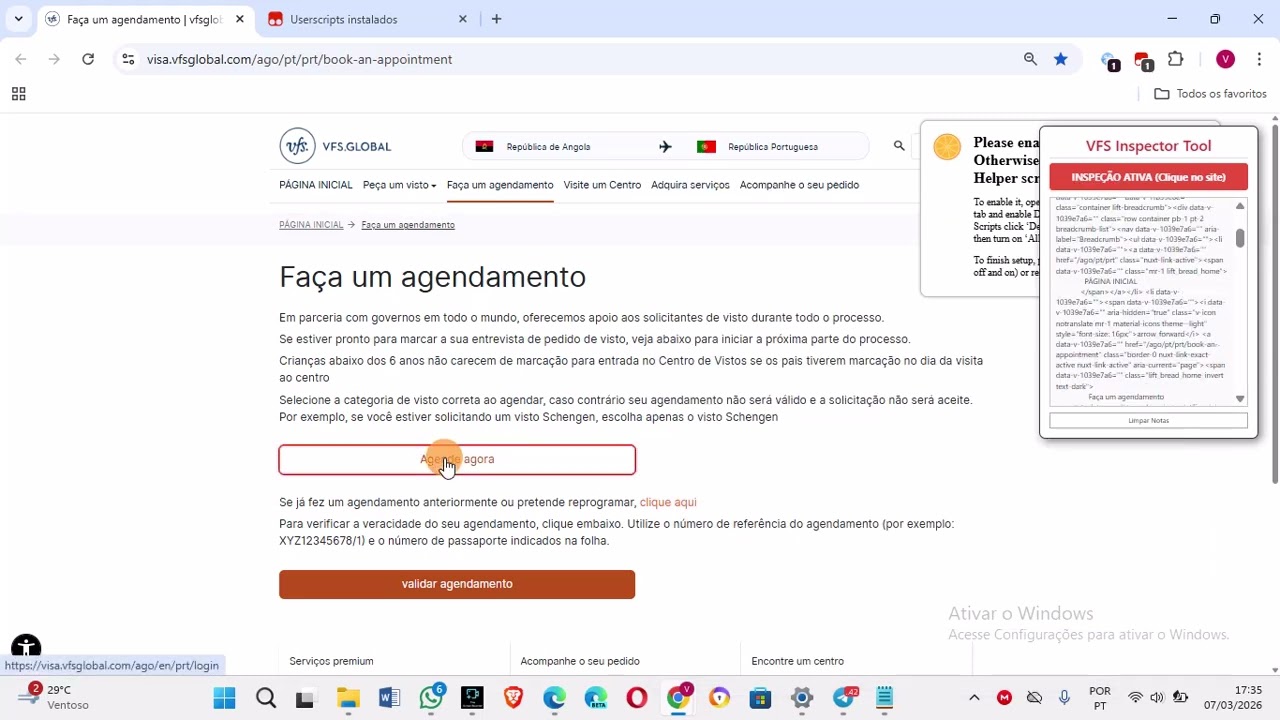Click the microphone tray icon

(1064, 698)
